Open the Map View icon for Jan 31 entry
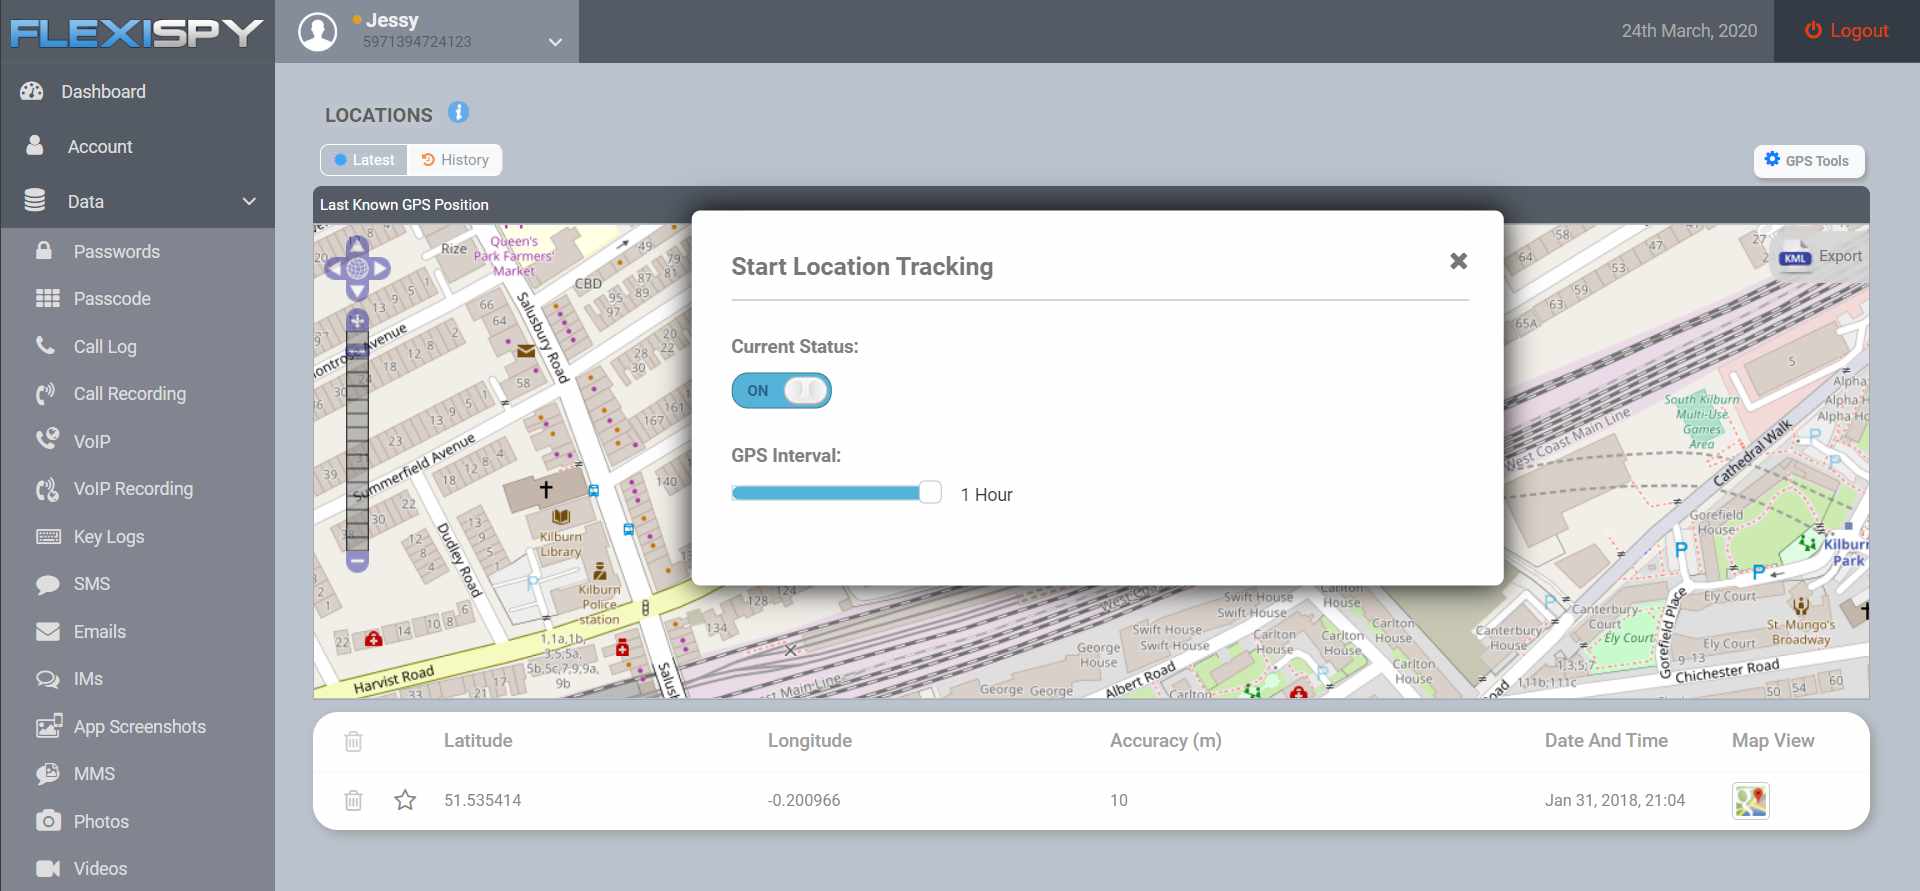1920x891 pixels. tap(1751, 800)
